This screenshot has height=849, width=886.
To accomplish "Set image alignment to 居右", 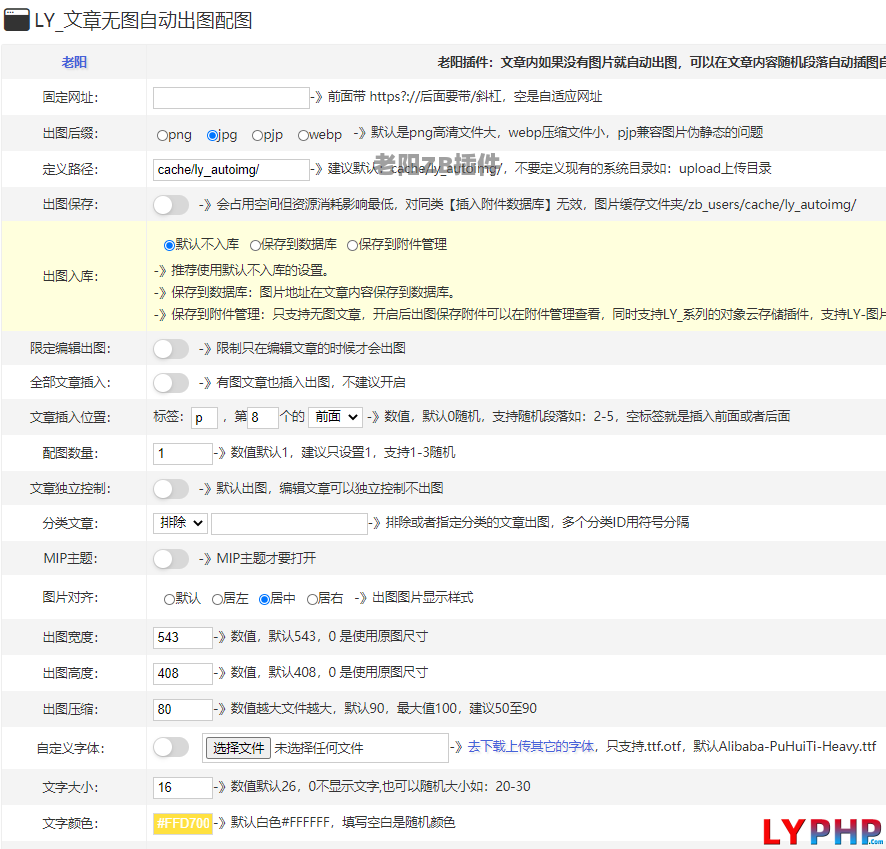I will click(312, 599).
